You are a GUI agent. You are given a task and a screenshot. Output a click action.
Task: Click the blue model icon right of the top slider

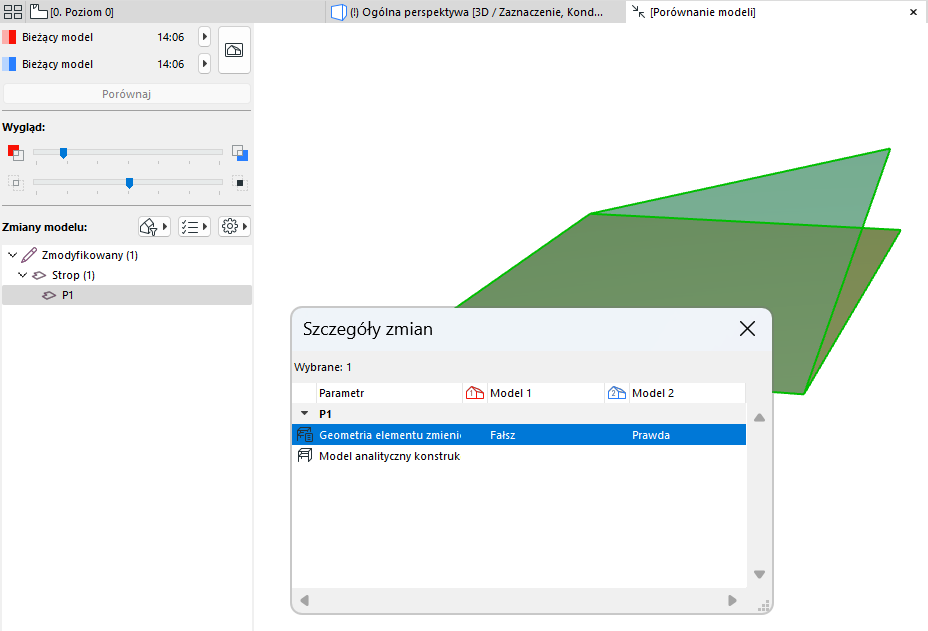pos(240,153)
